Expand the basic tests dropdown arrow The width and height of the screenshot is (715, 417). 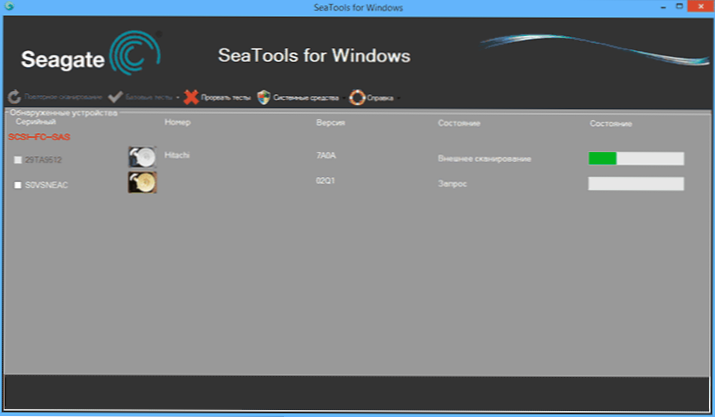pyautogui.click(x=177, y=97)
